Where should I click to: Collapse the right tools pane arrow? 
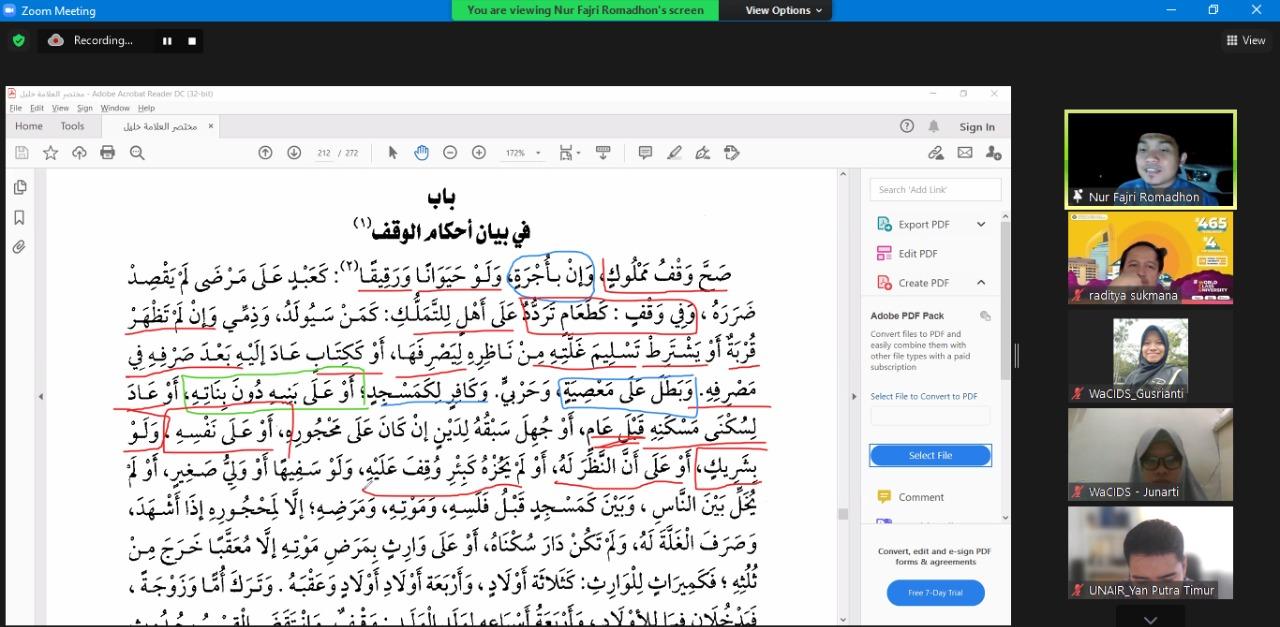(853, 396)
